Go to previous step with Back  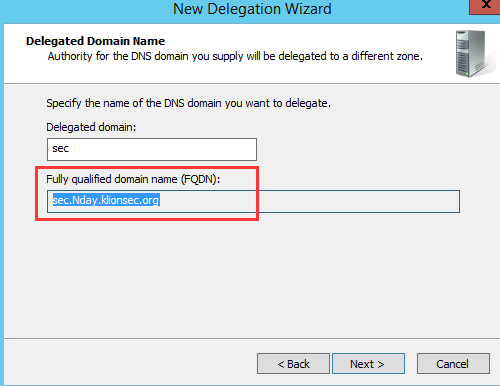click(x=293, y=364)
